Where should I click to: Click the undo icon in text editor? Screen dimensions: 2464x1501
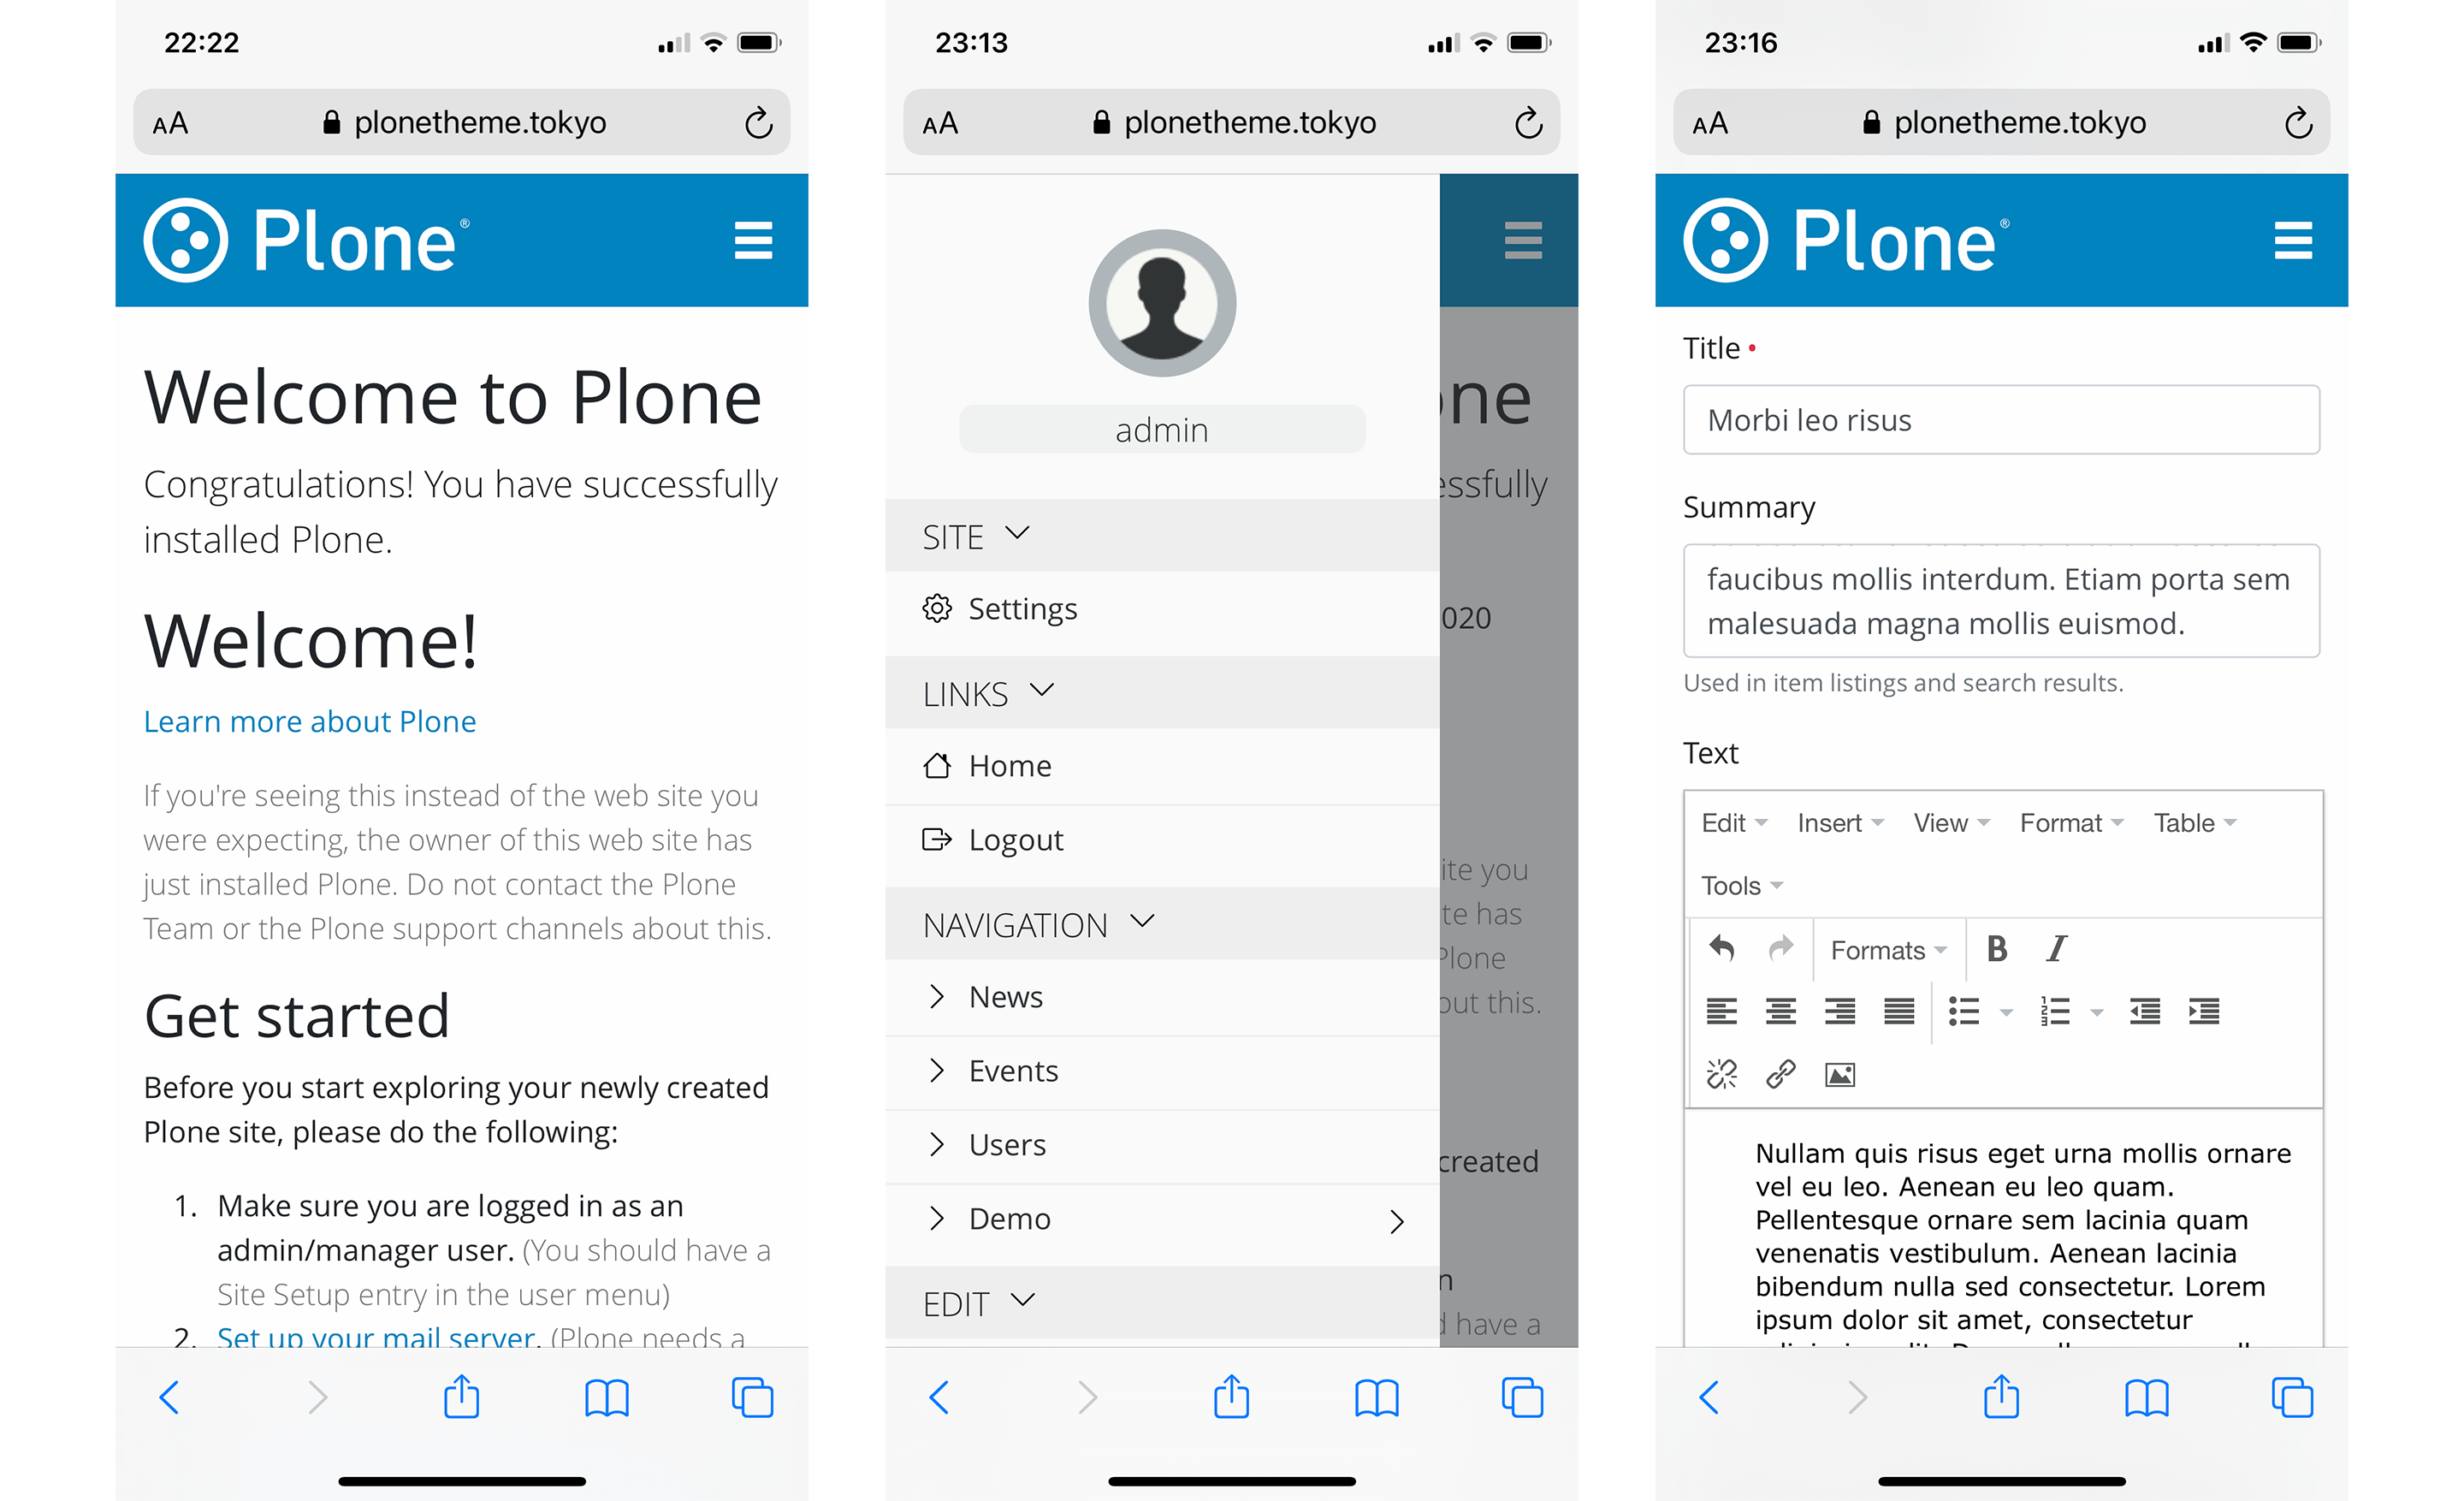(x=1721, y=948)
